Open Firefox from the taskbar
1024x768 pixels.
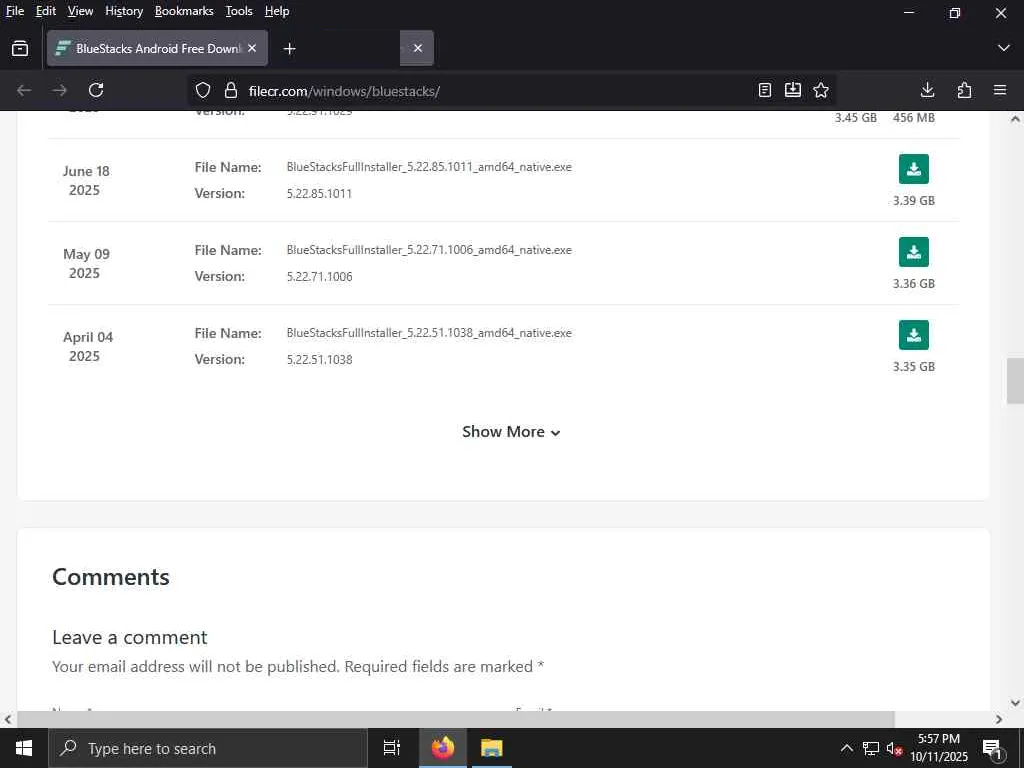442,748
